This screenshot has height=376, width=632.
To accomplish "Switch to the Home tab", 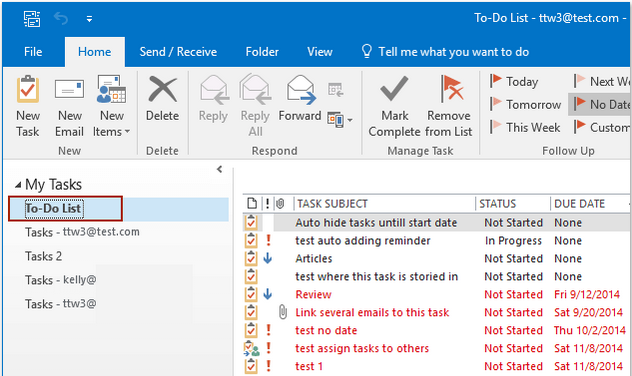I will tap(95, 52).
